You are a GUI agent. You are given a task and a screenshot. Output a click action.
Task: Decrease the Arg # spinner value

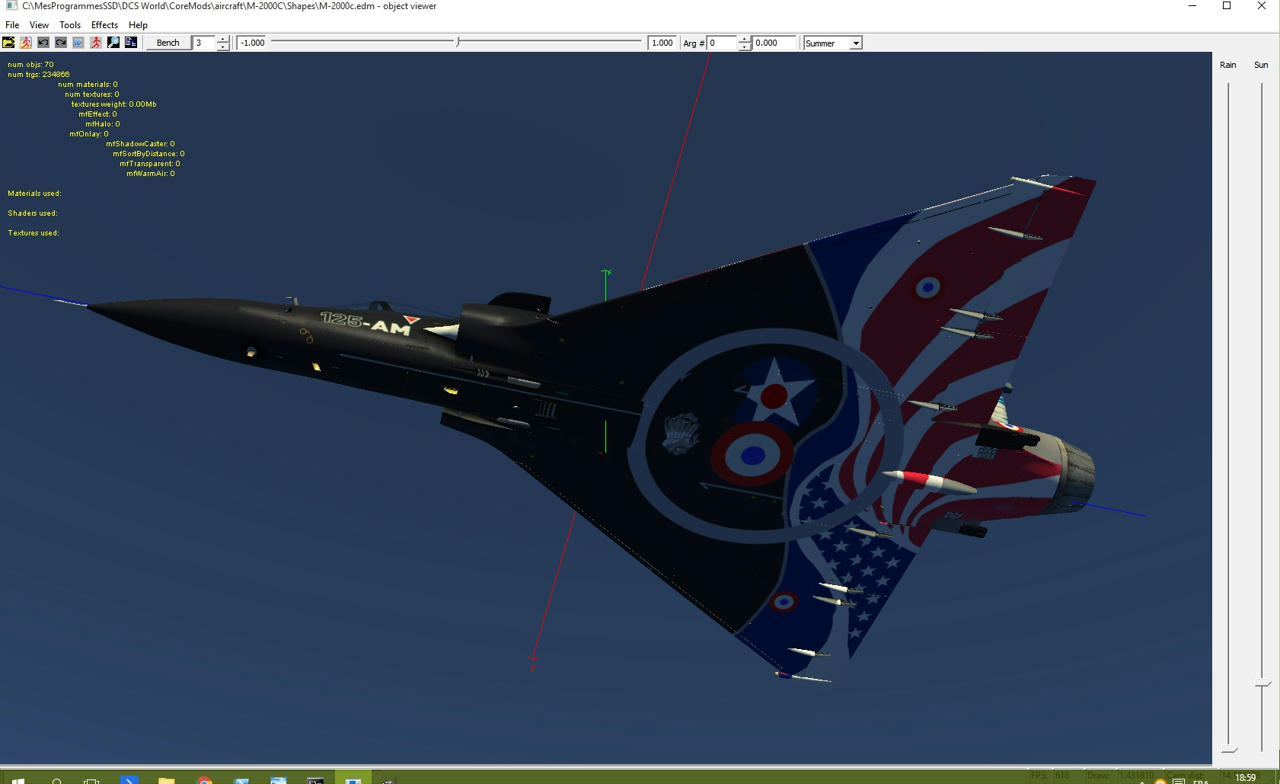[x=744, y=47]
